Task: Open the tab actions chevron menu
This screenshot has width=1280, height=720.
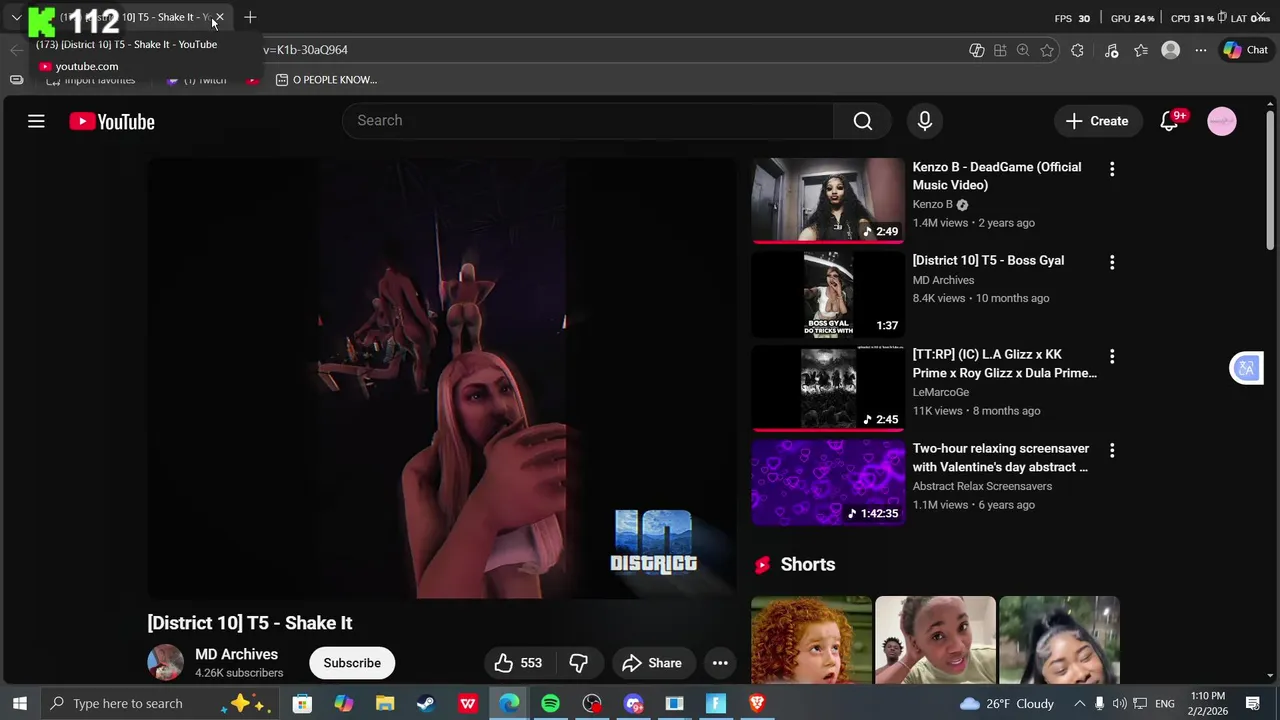Action: (16, 17)
